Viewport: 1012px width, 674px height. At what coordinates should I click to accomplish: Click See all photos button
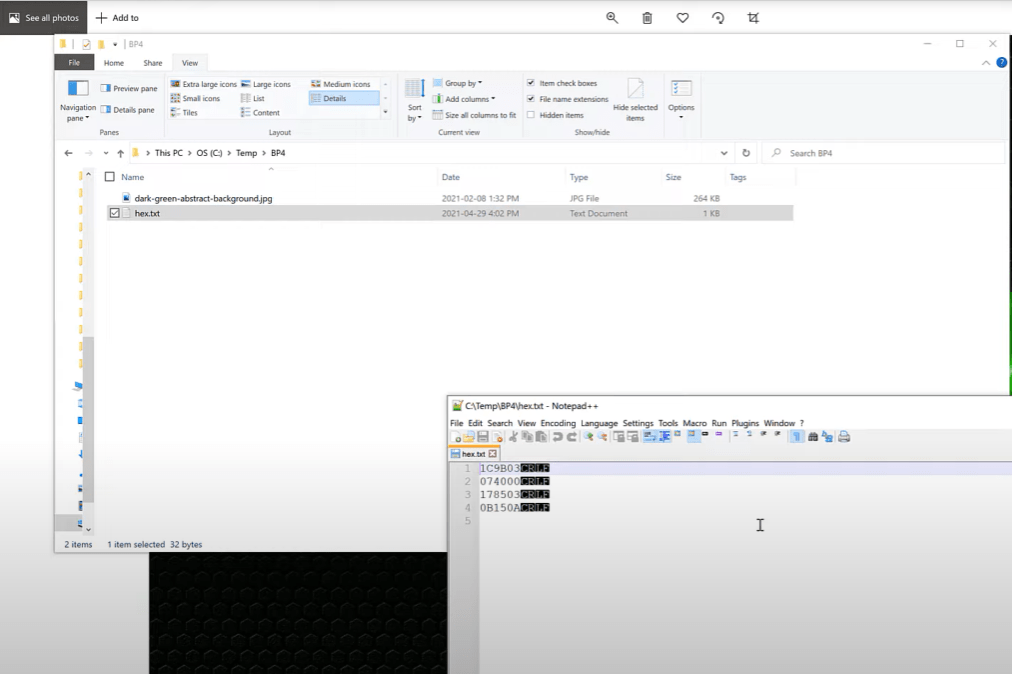point(43,17)
